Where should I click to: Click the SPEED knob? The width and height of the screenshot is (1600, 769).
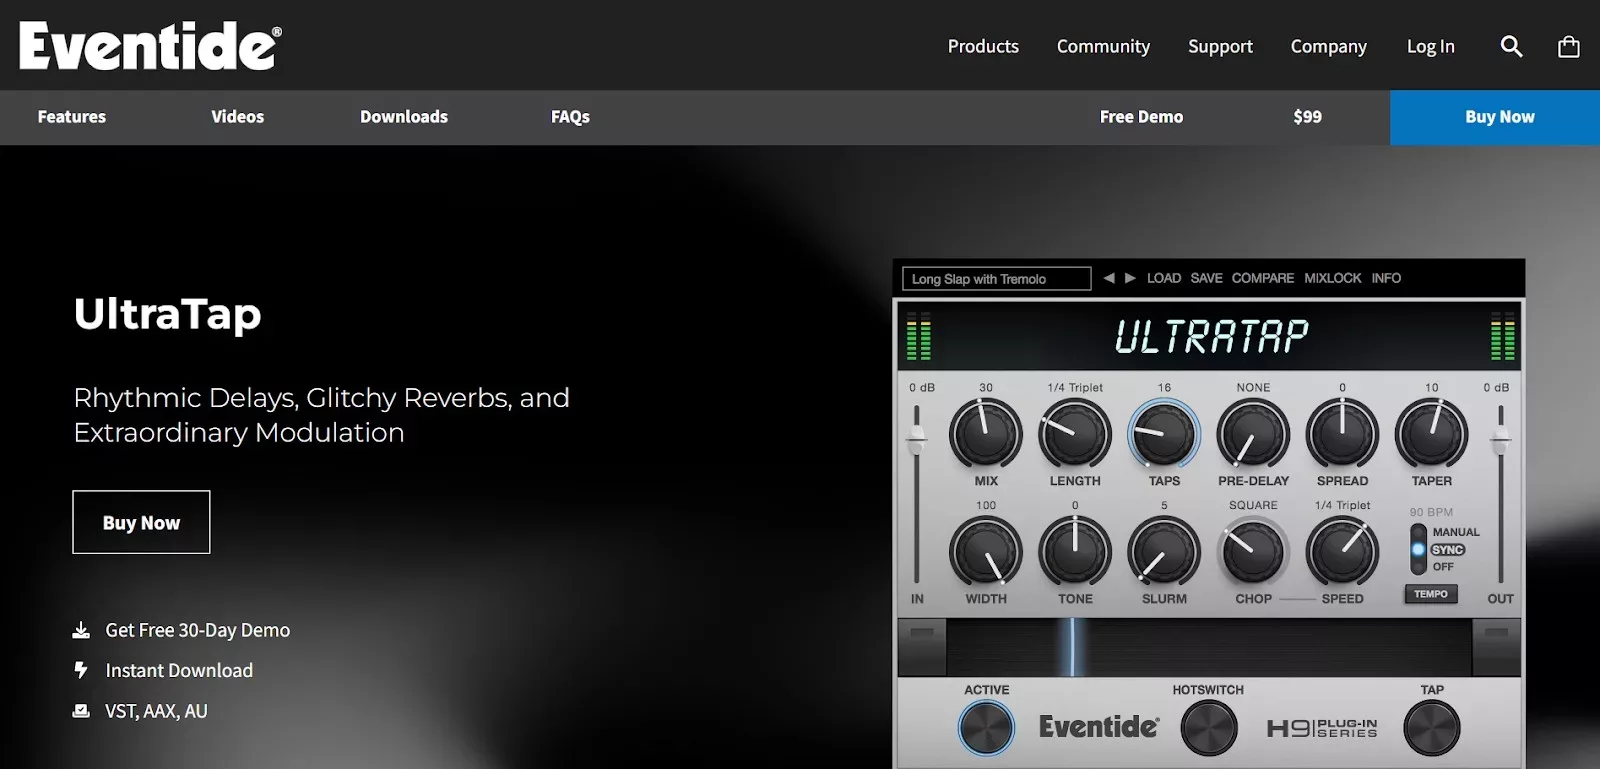click(1342, 552)
